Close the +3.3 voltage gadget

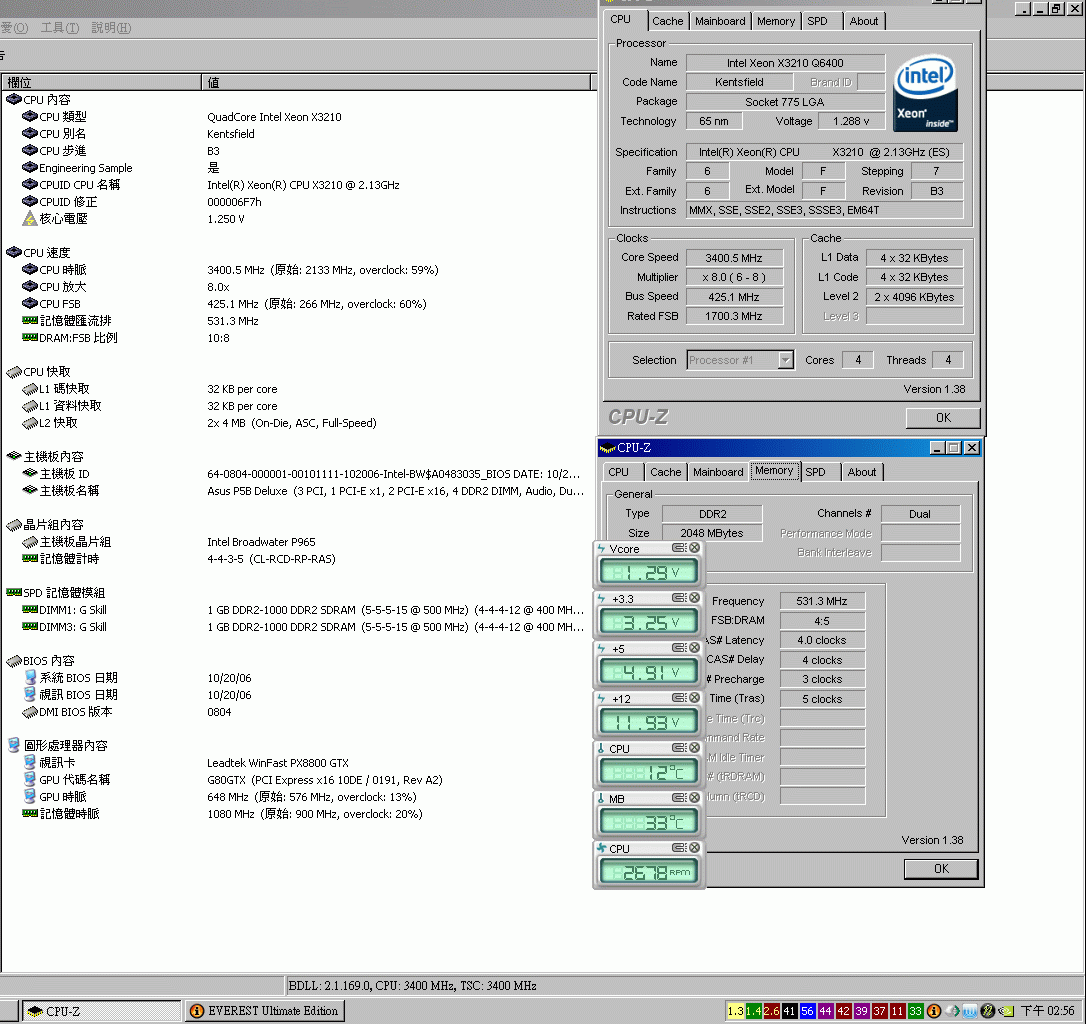694,597
